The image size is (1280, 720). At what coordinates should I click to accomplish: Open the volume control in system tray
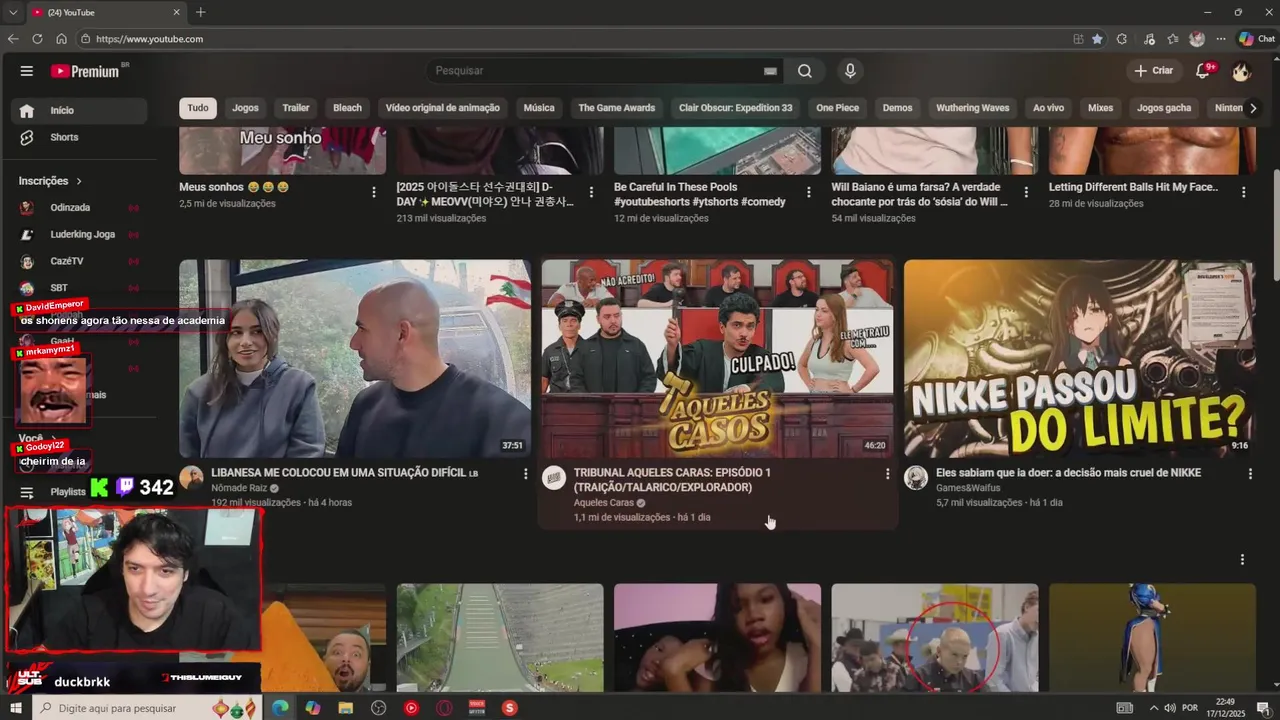pyautogui.click(x=1169, y=708)
